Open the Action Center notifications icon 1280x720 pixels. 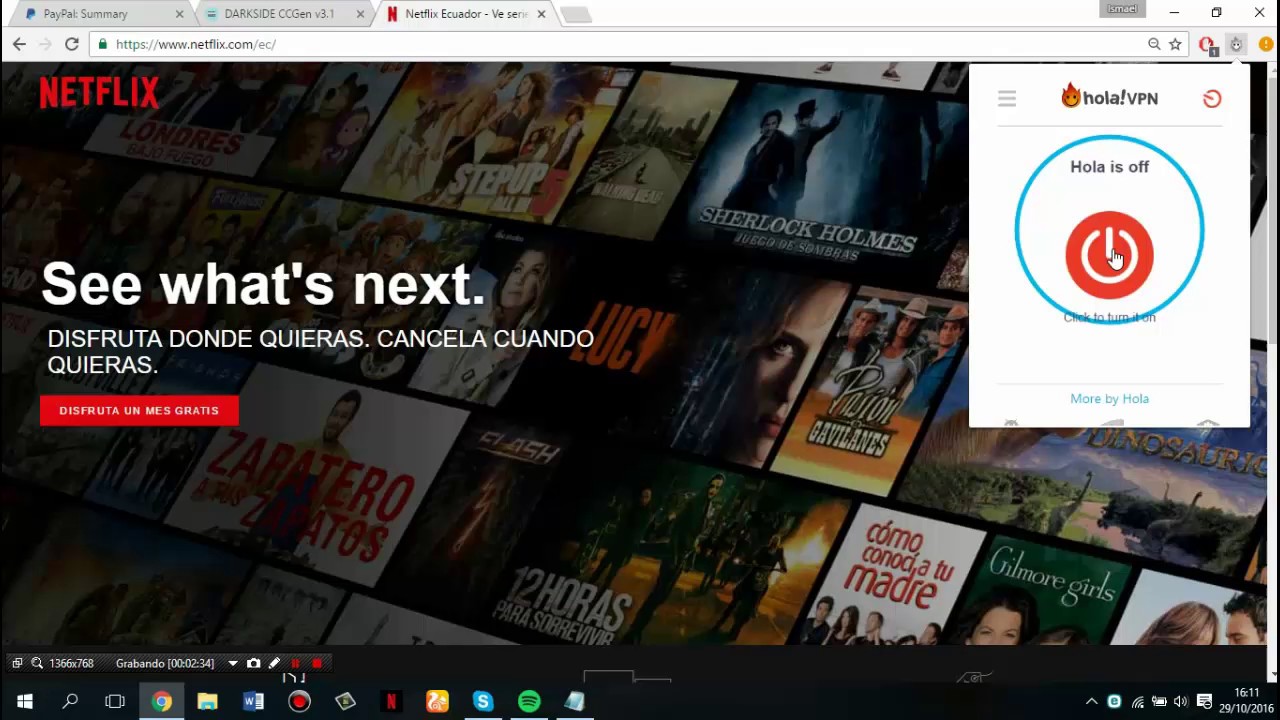click(x=1205, y=702)
